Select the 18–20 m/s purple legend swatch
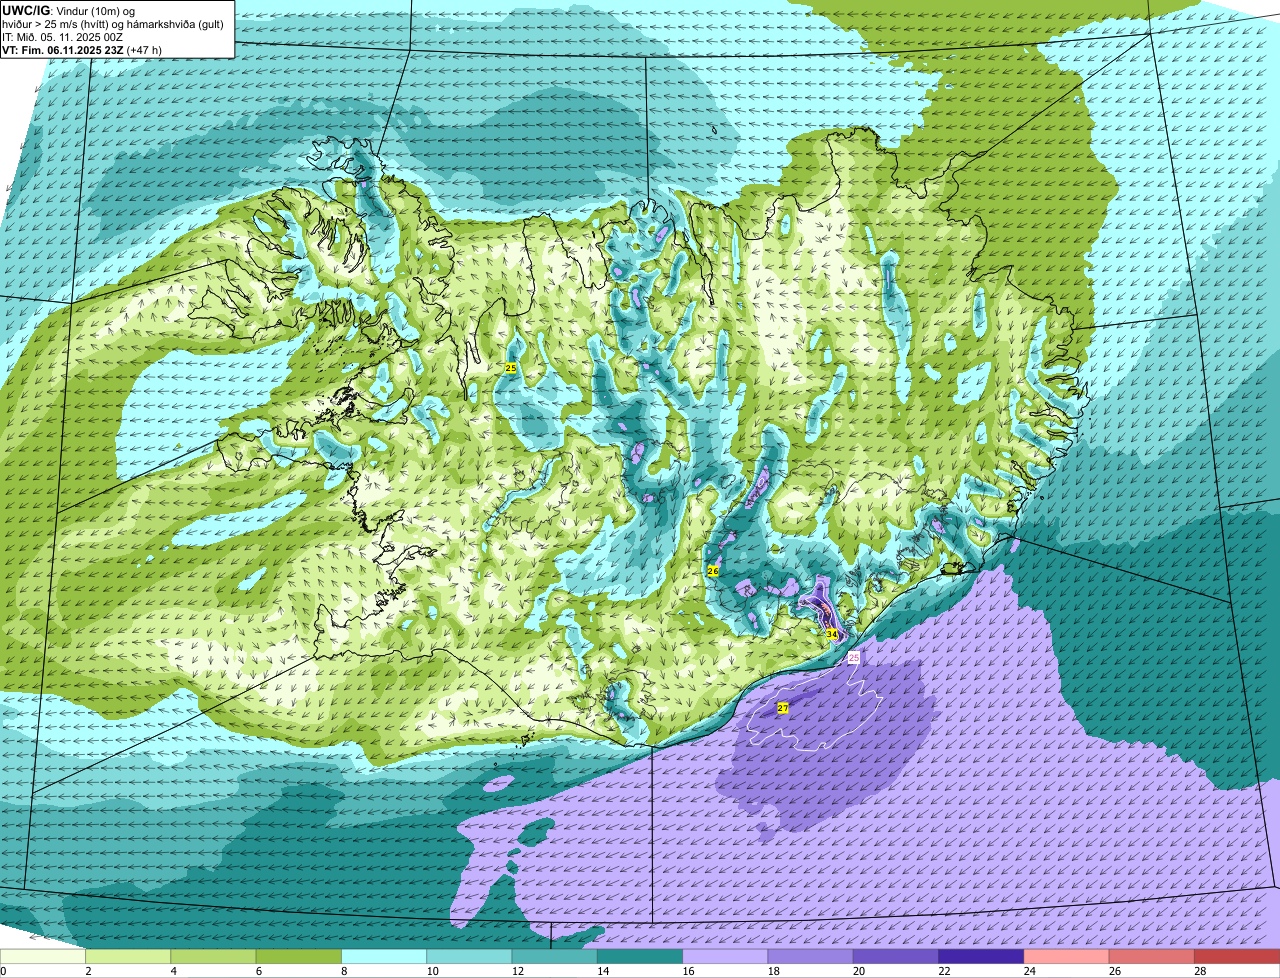This screenshot has width=1280, height=978. click(811, 957)
